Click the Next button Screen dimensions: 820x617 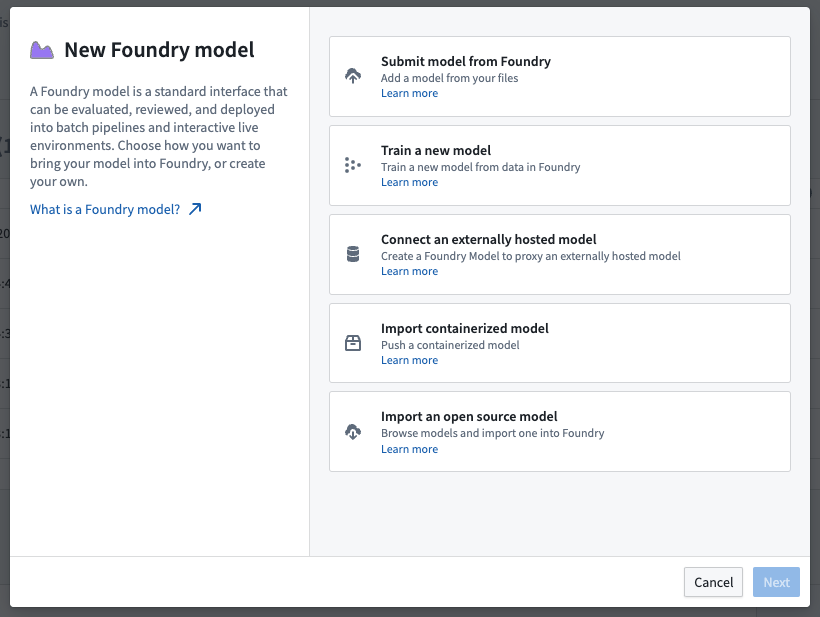click(776, 582)
